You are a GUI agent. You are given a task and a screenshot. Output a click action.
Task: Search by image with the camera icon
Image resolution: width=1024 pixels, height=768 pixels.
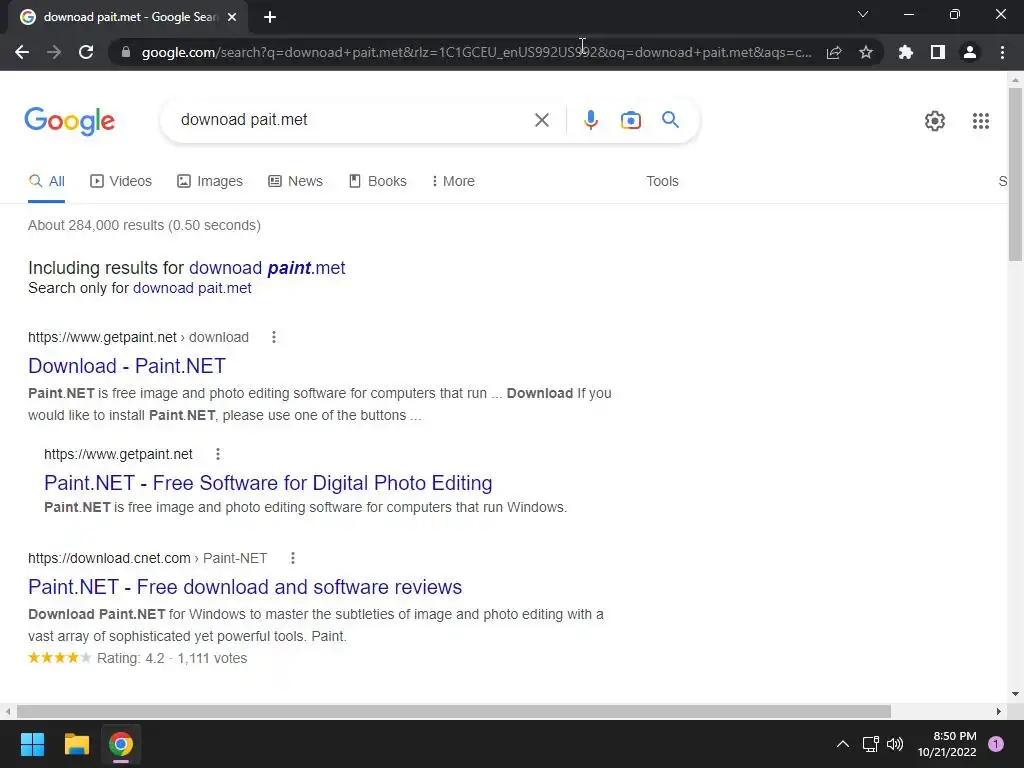pyautogui.click(x=631, y=120)
